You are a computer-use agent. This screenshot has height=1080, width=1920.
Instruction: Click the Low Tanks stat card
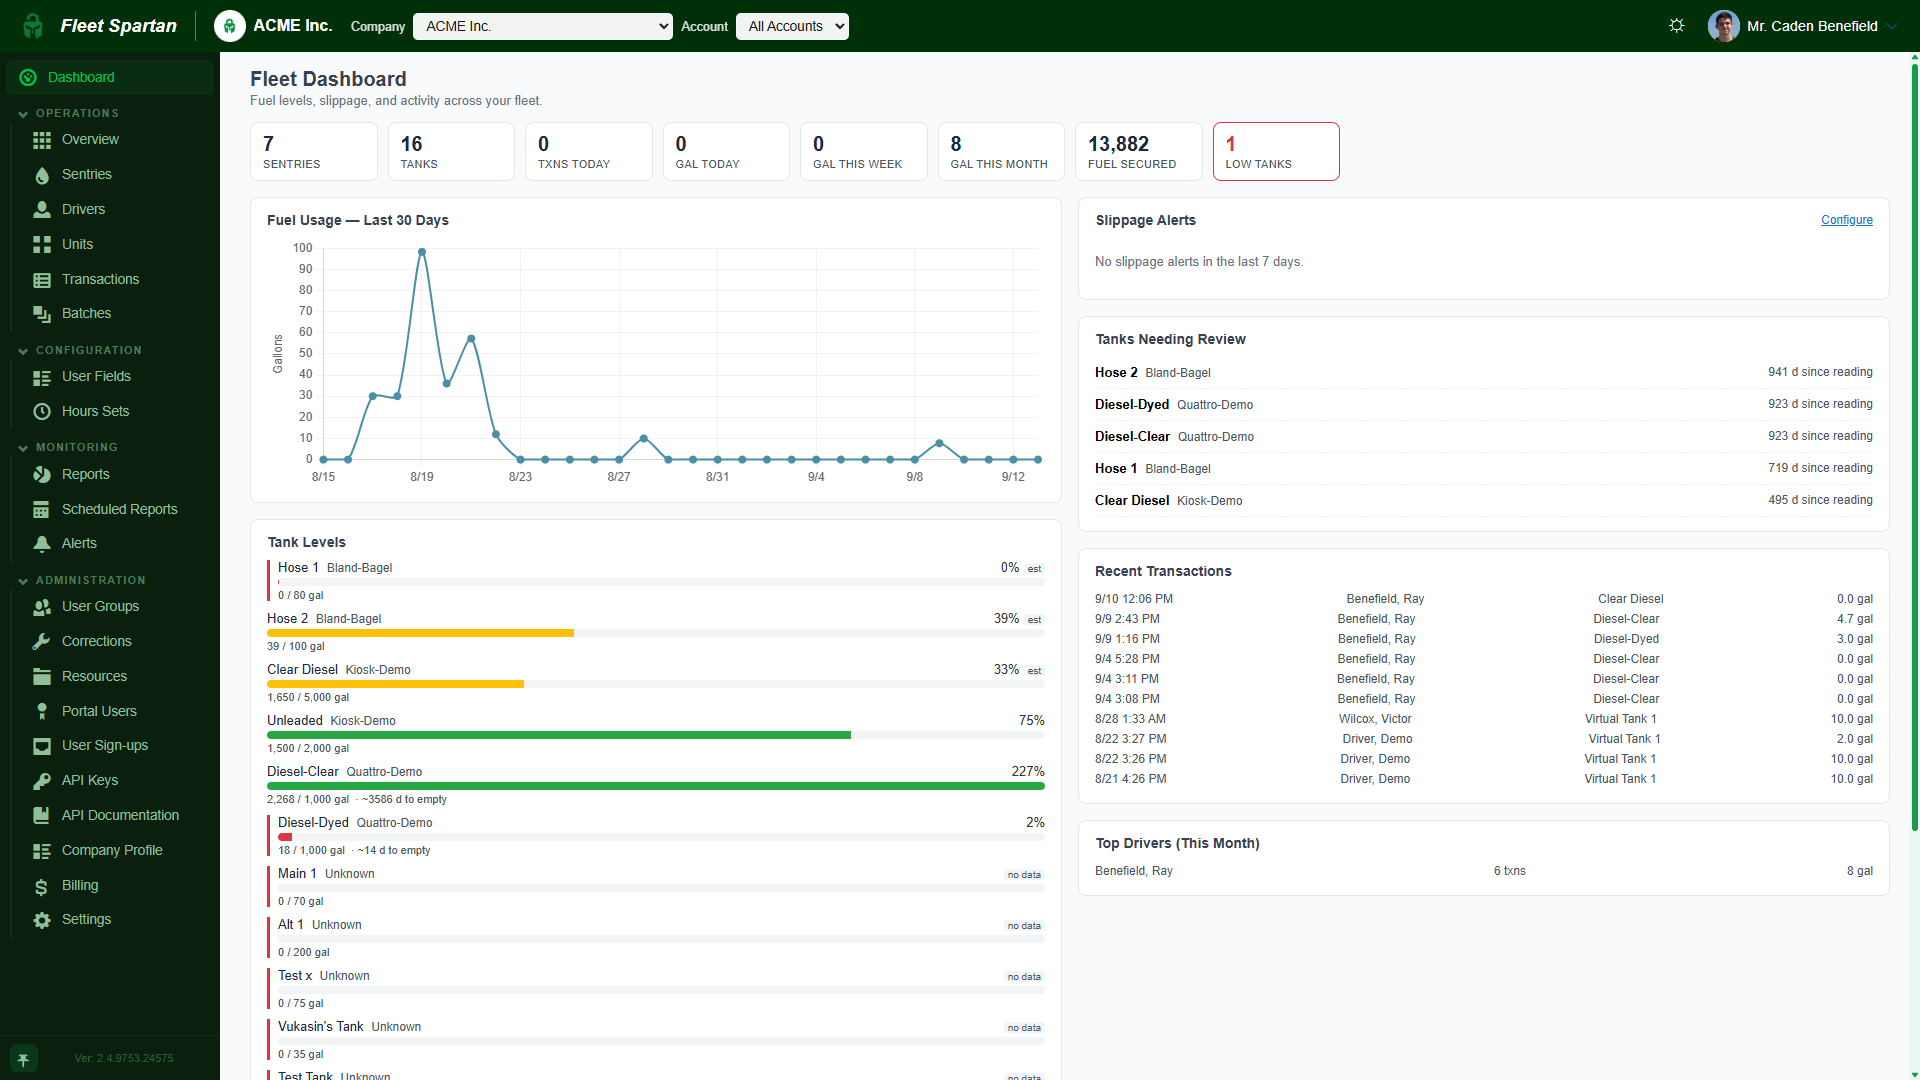[1275, 152]
